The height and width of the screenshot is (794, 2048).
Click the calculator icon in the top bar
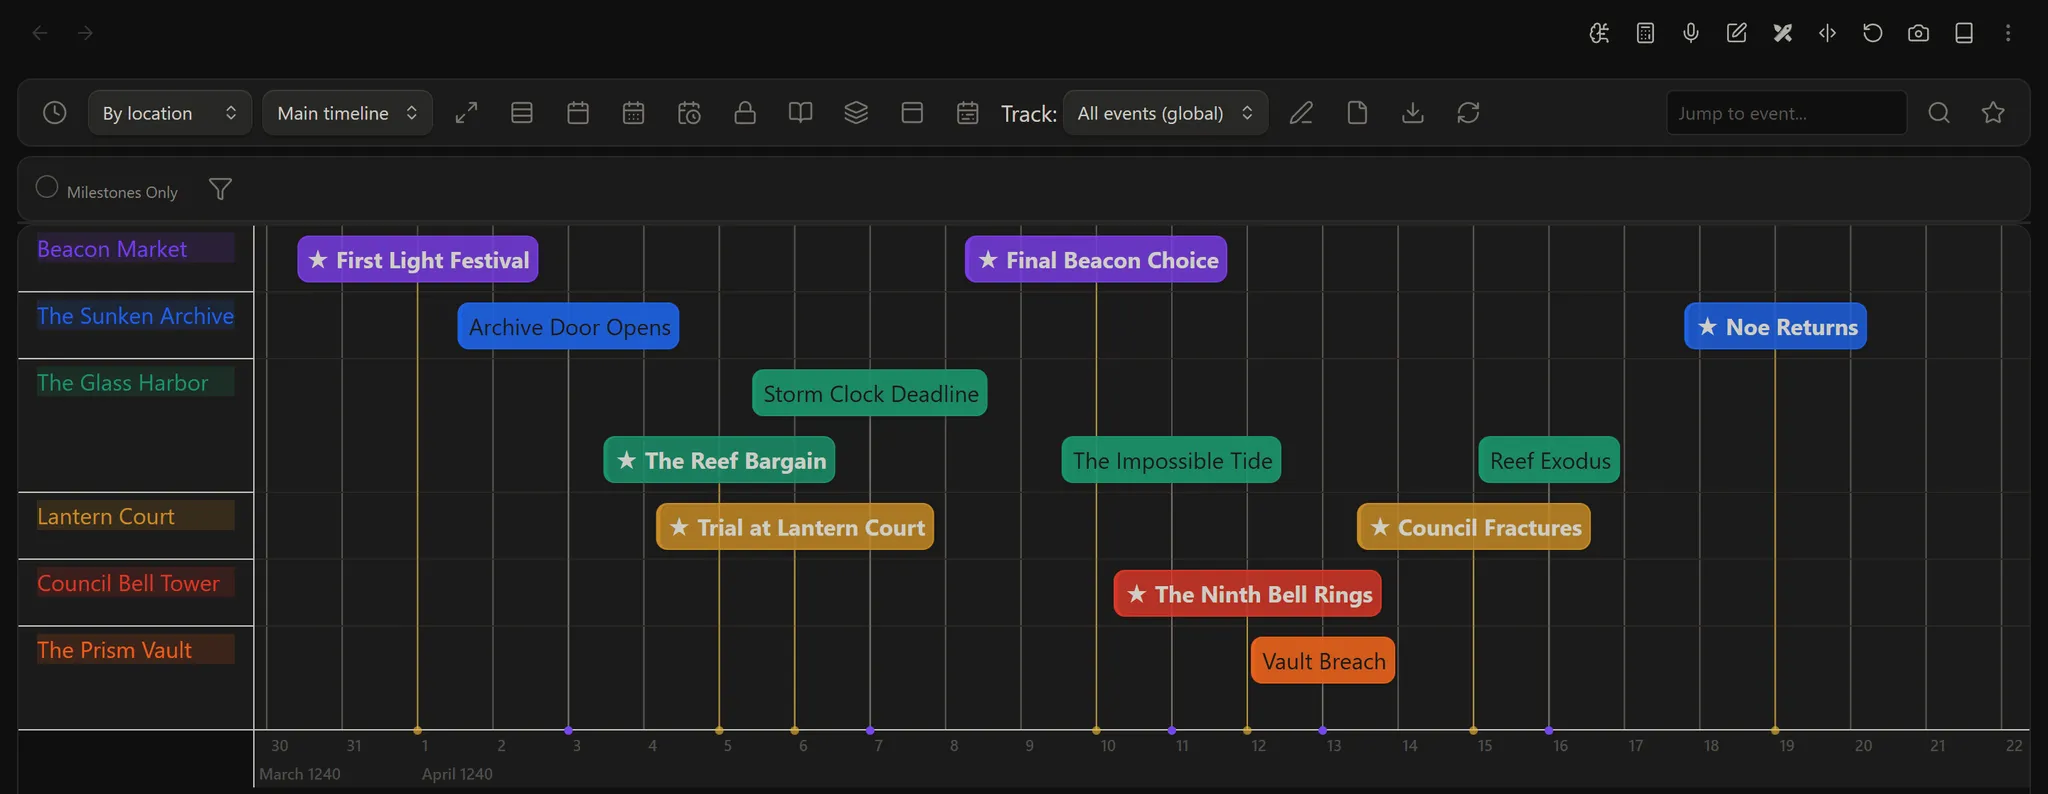tap(1645, 33)
